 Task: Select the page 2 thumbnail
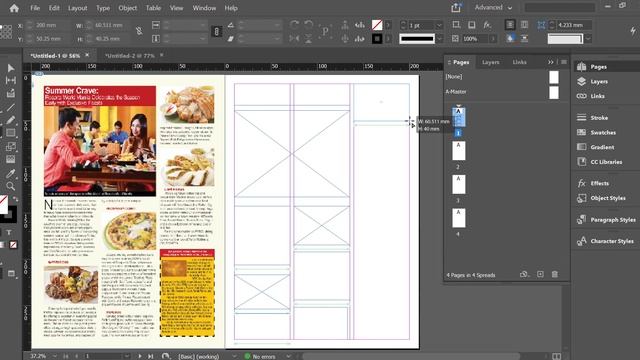[x=458, y=151]
